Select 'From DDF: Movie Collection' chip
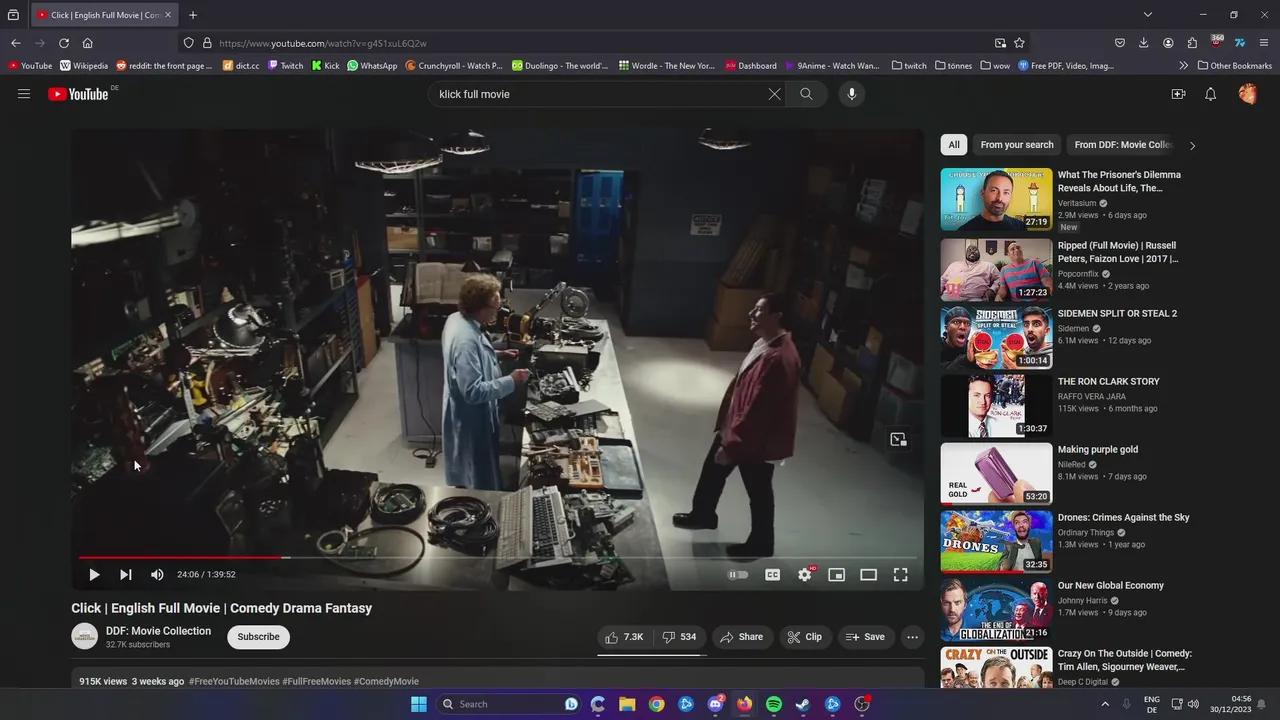Viewport: 1280px width, 720px height. pyautogui.click(x=1122, y=145)
